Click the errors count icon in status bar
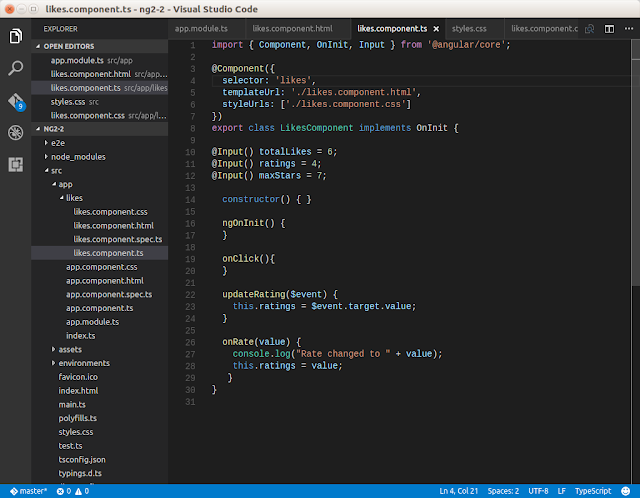640x498 pixels. pyautogui.click(x=60, y=491)
